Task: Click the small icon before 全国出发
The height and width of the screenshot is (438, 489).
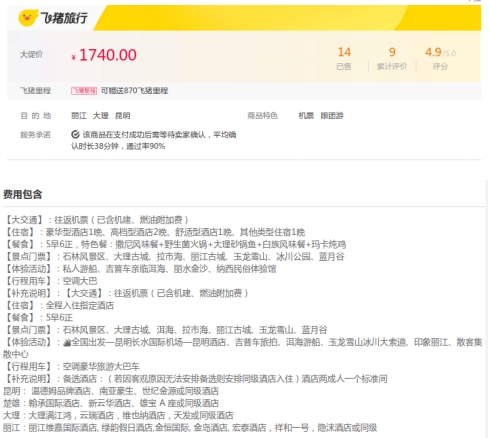Action: coord(67,342)
